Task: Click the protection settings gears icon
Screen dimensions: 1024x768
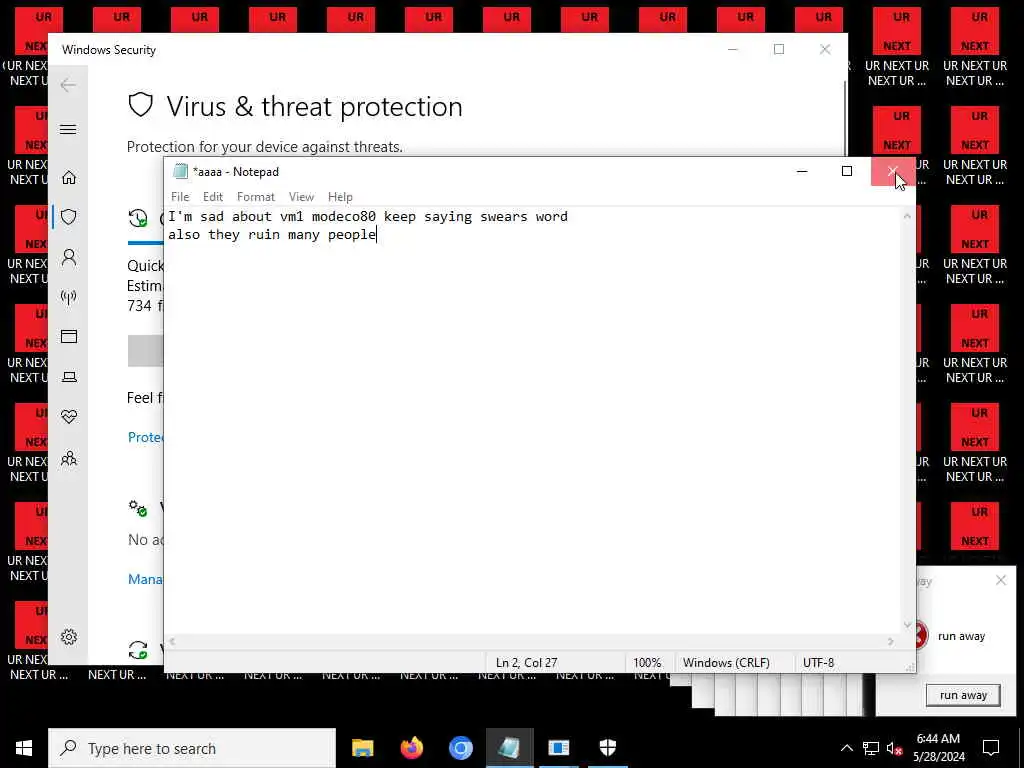Action: [138, 508]
